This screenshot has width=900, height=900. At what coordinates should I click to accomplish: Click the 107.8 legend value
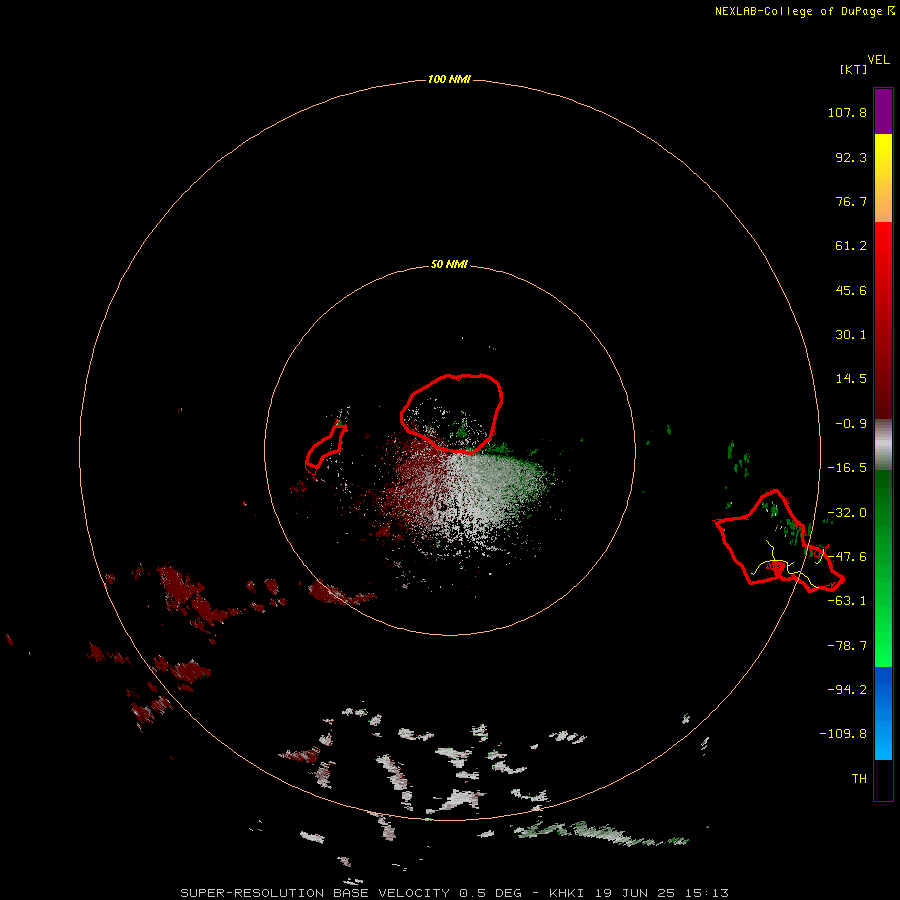(847, 112)
